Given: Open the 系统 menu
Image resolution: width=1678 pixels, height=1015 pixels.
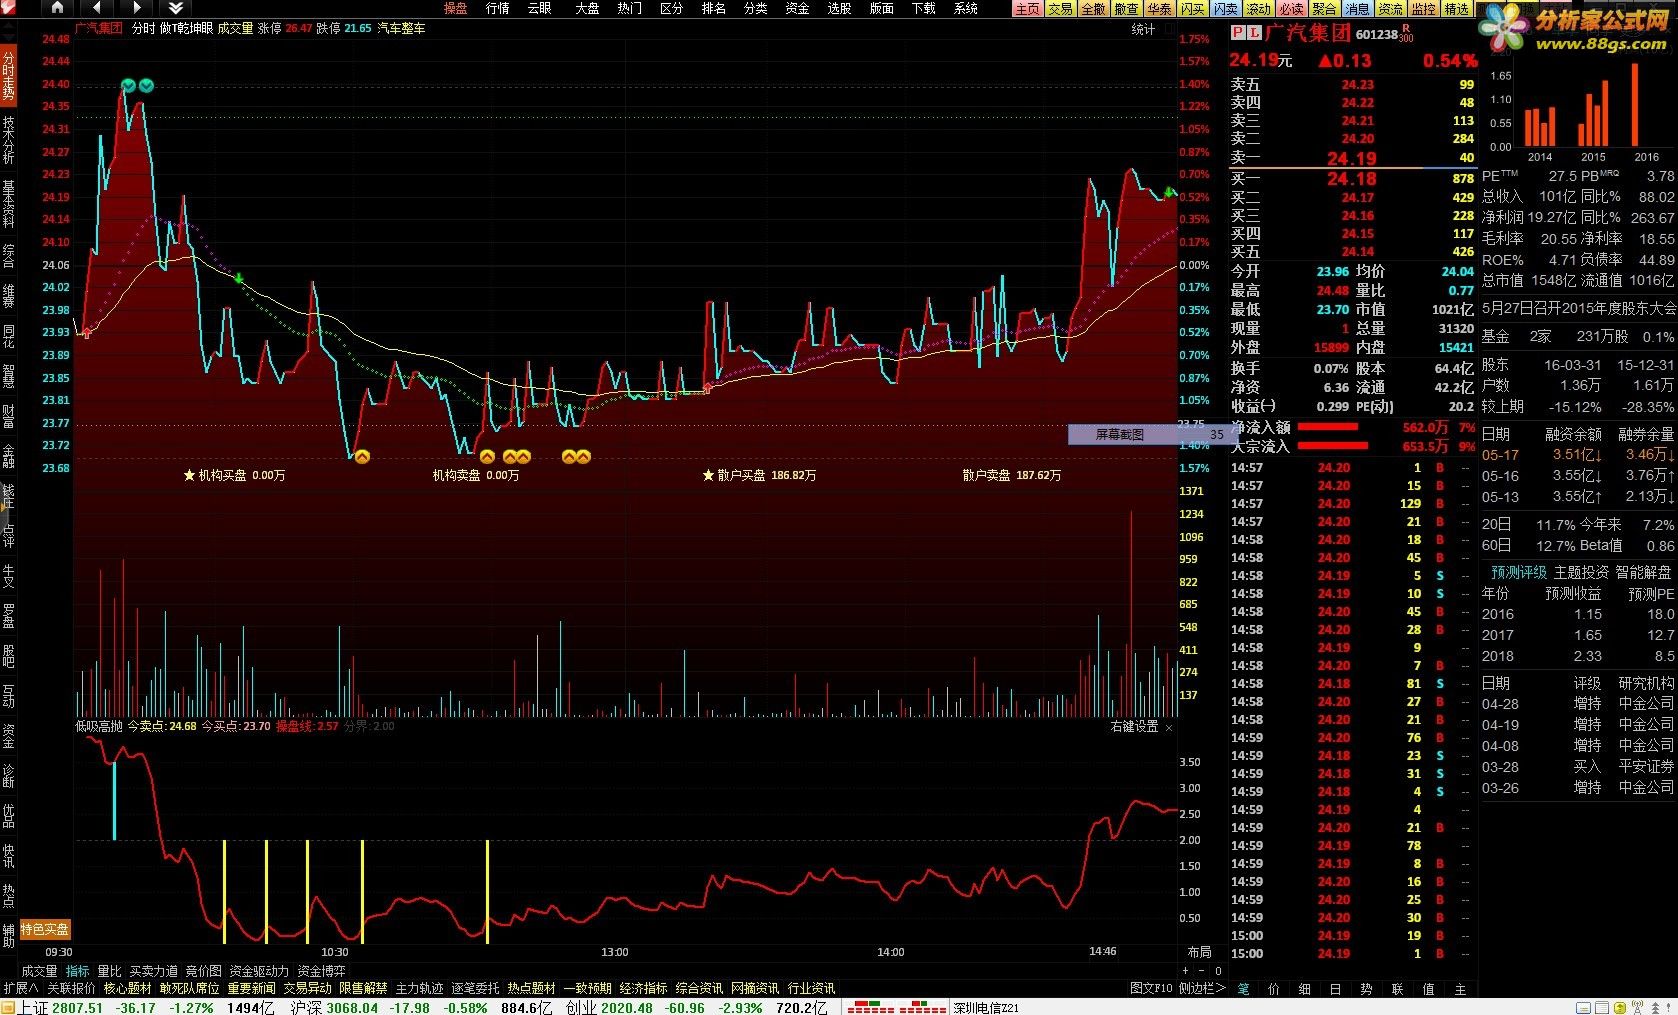Looking at the screenshot, I should (x=965, y=8).
